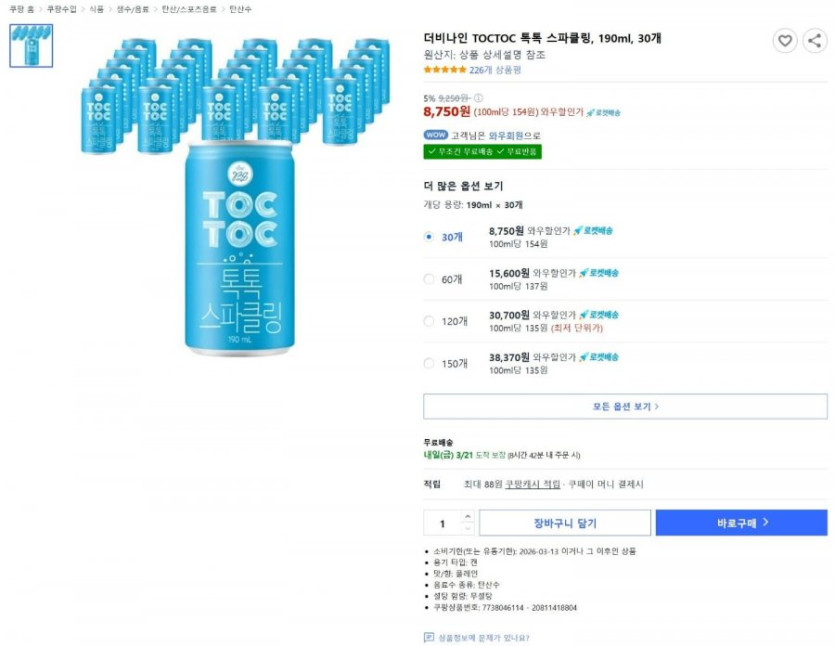The height and width of the screenshot is (646, 835).
Task: Choose the 120개 option radio button
Action: [x=429, y=321]
